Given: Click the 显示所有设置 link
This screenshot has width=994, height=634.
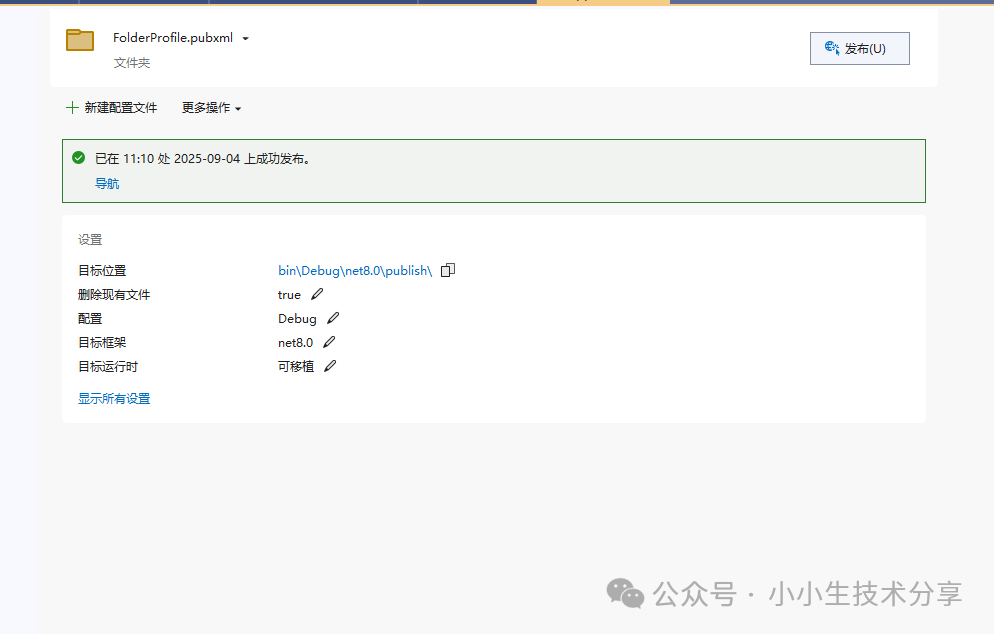Looking at the screenshot, I should click(114, 398).
